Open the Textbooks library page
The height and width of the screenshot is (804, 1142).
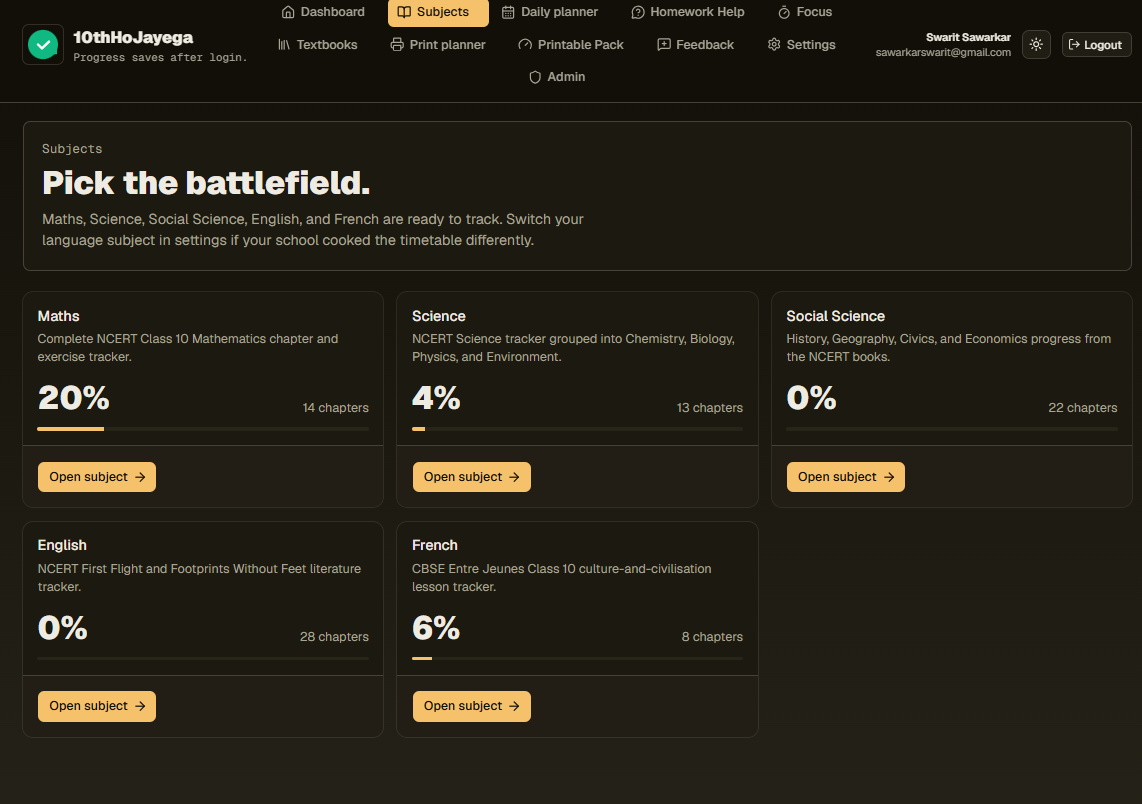(x=318, y=44)
